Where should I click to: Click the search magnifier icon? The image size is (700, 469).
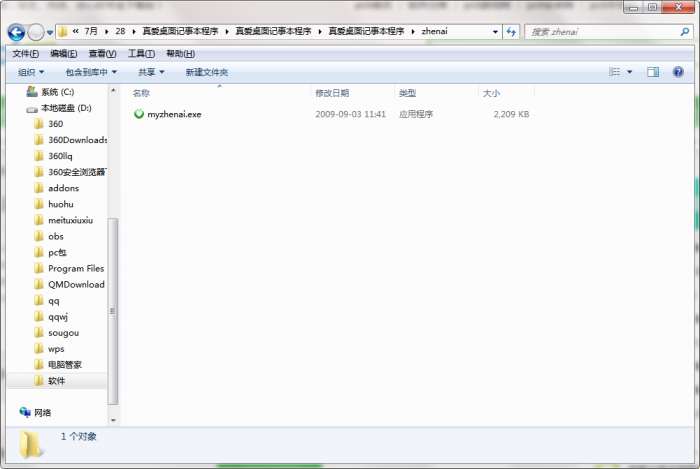click(684, 32)
